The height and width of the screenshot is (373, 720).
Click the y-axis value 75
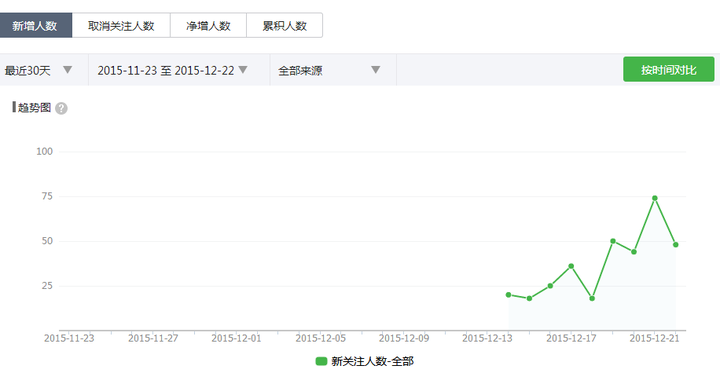[x=47, y=196]
